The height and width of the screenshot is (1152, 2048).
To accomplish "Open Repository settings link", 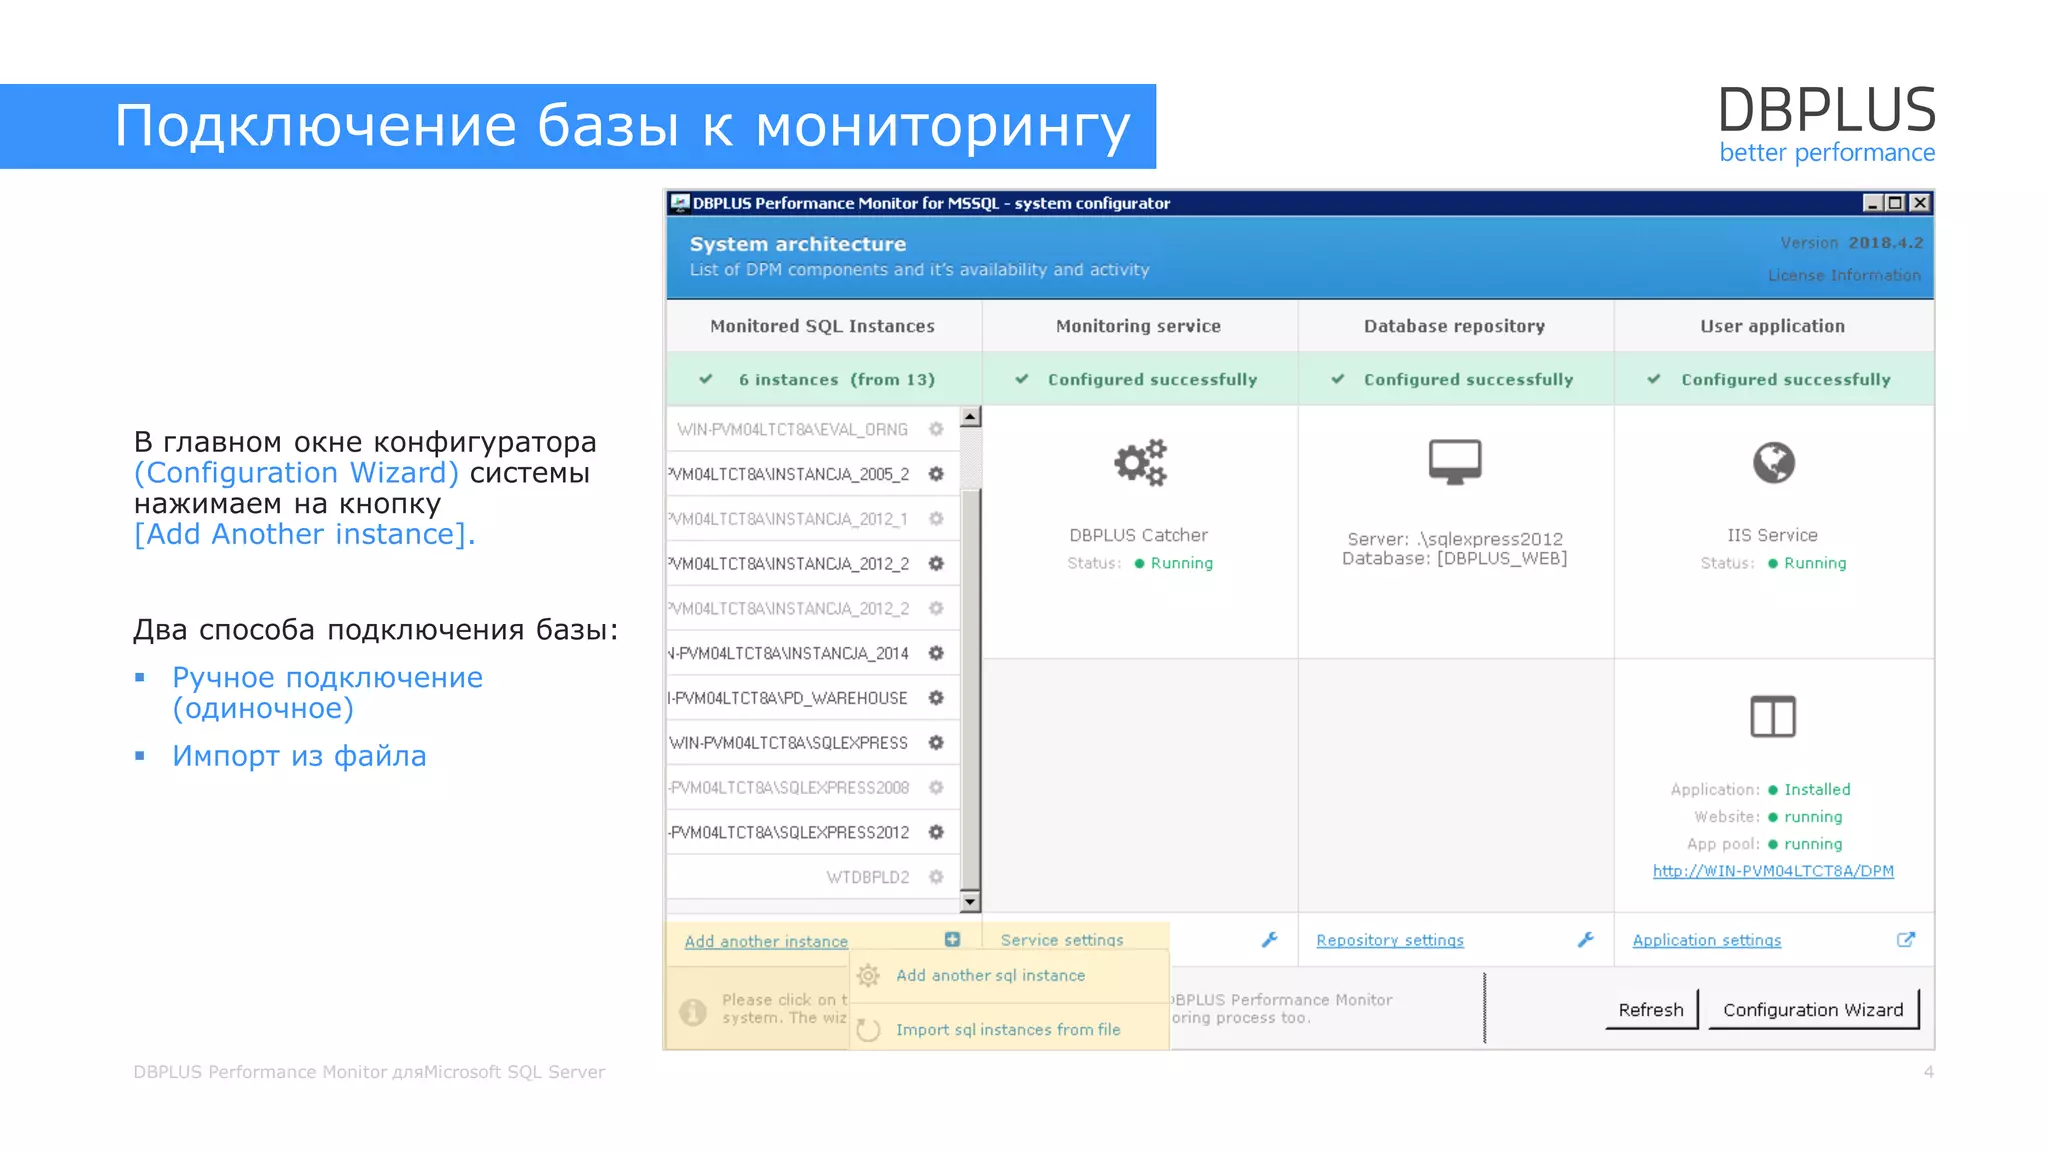I will [1390, 940].
